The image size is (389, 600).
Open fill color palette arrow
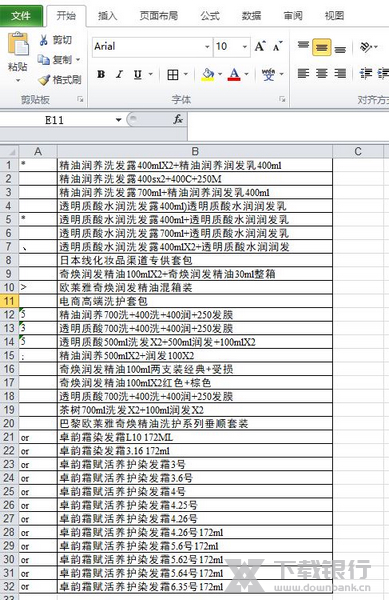click(x=220, y=74)
